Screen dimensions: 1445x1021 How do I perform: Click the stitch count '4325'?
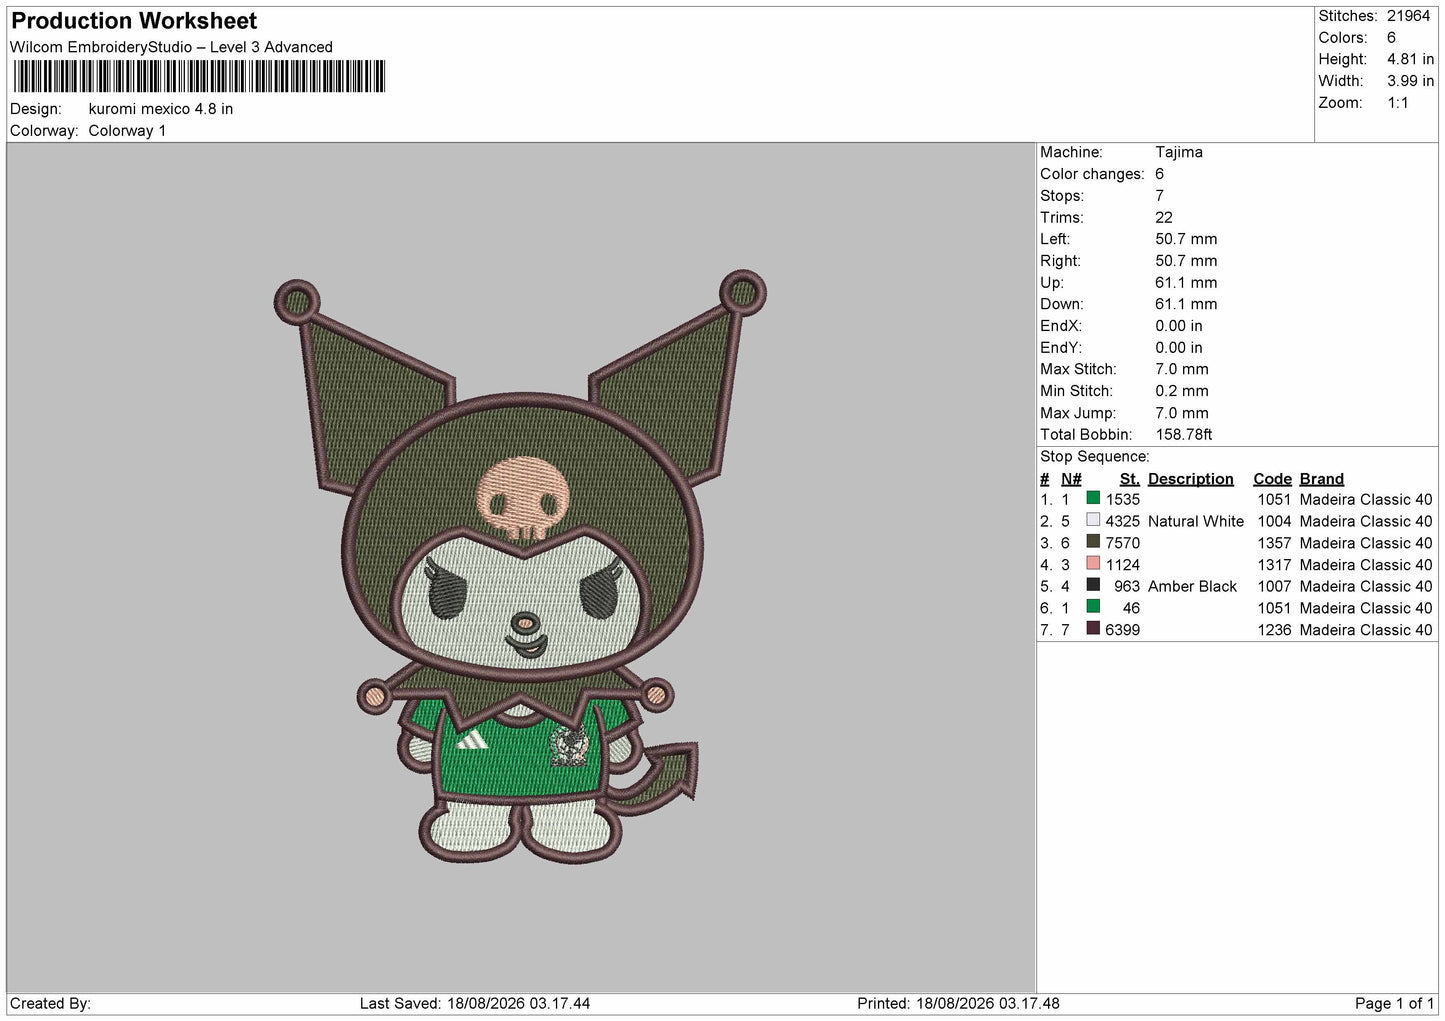[1123, 522]
